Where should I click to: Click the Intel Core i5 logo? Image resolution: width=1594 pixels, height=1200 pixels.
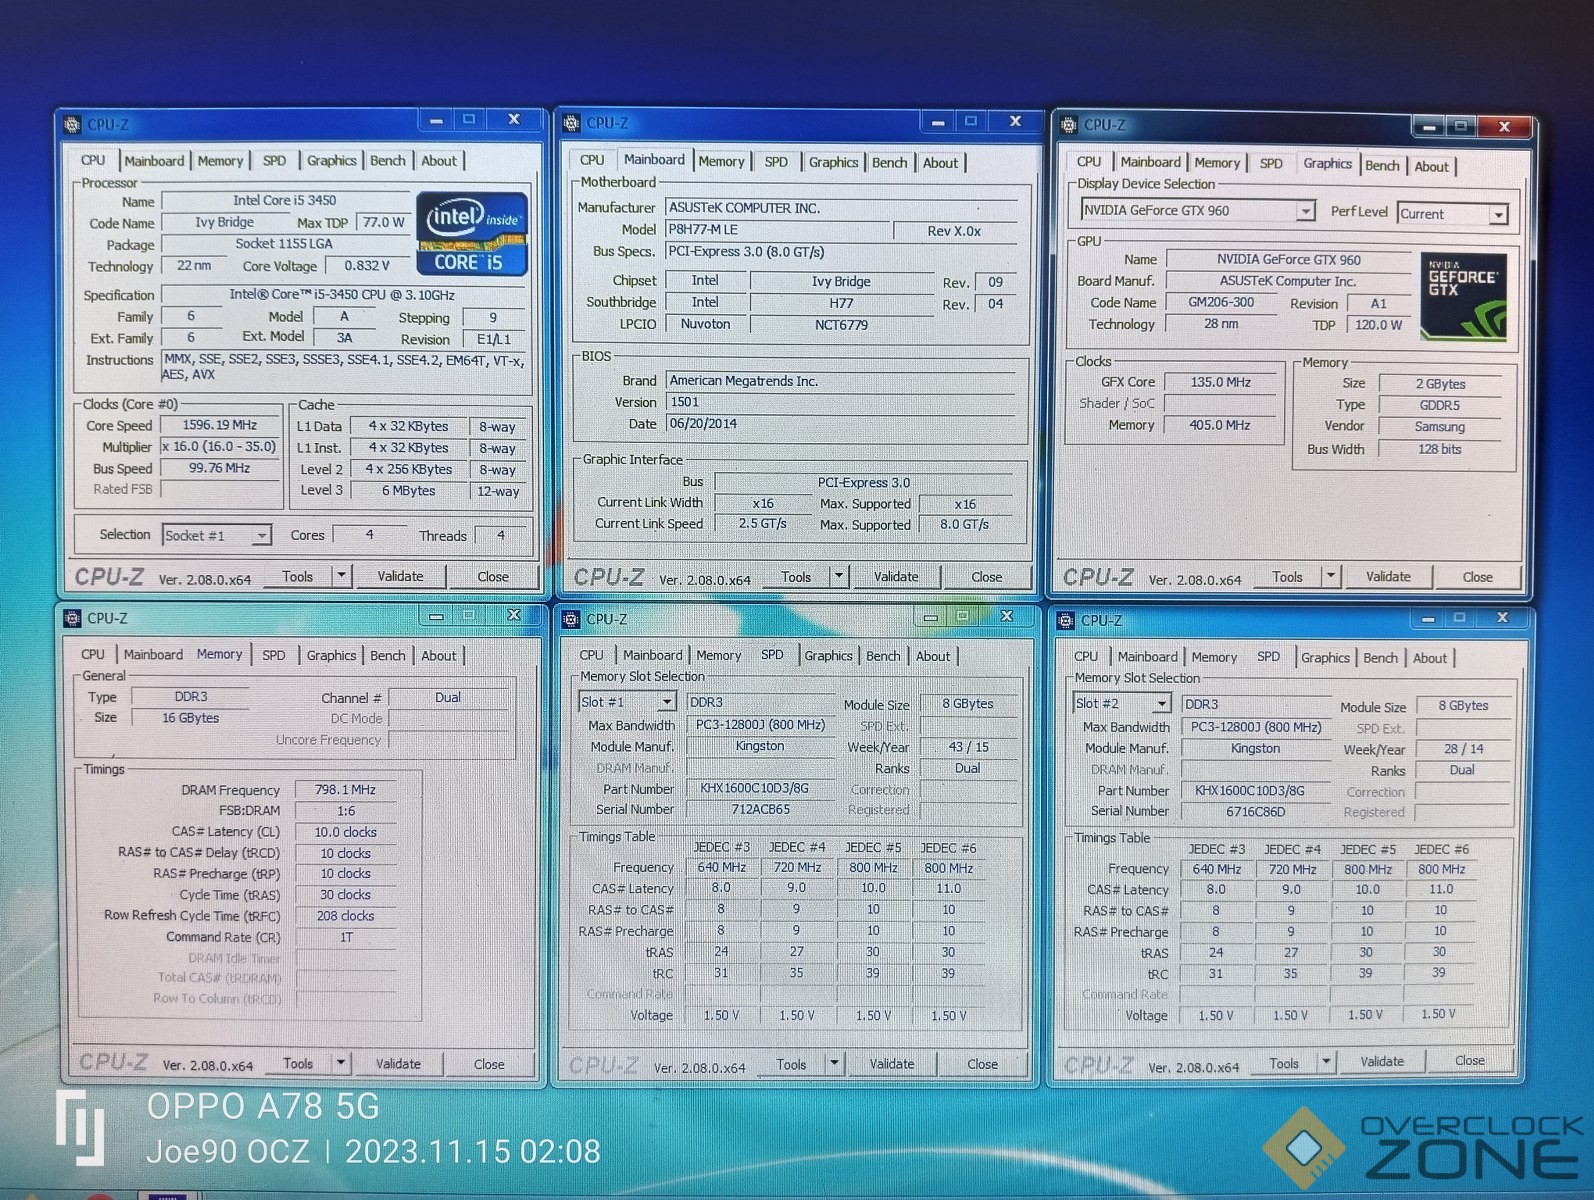[x=472, y=234]
